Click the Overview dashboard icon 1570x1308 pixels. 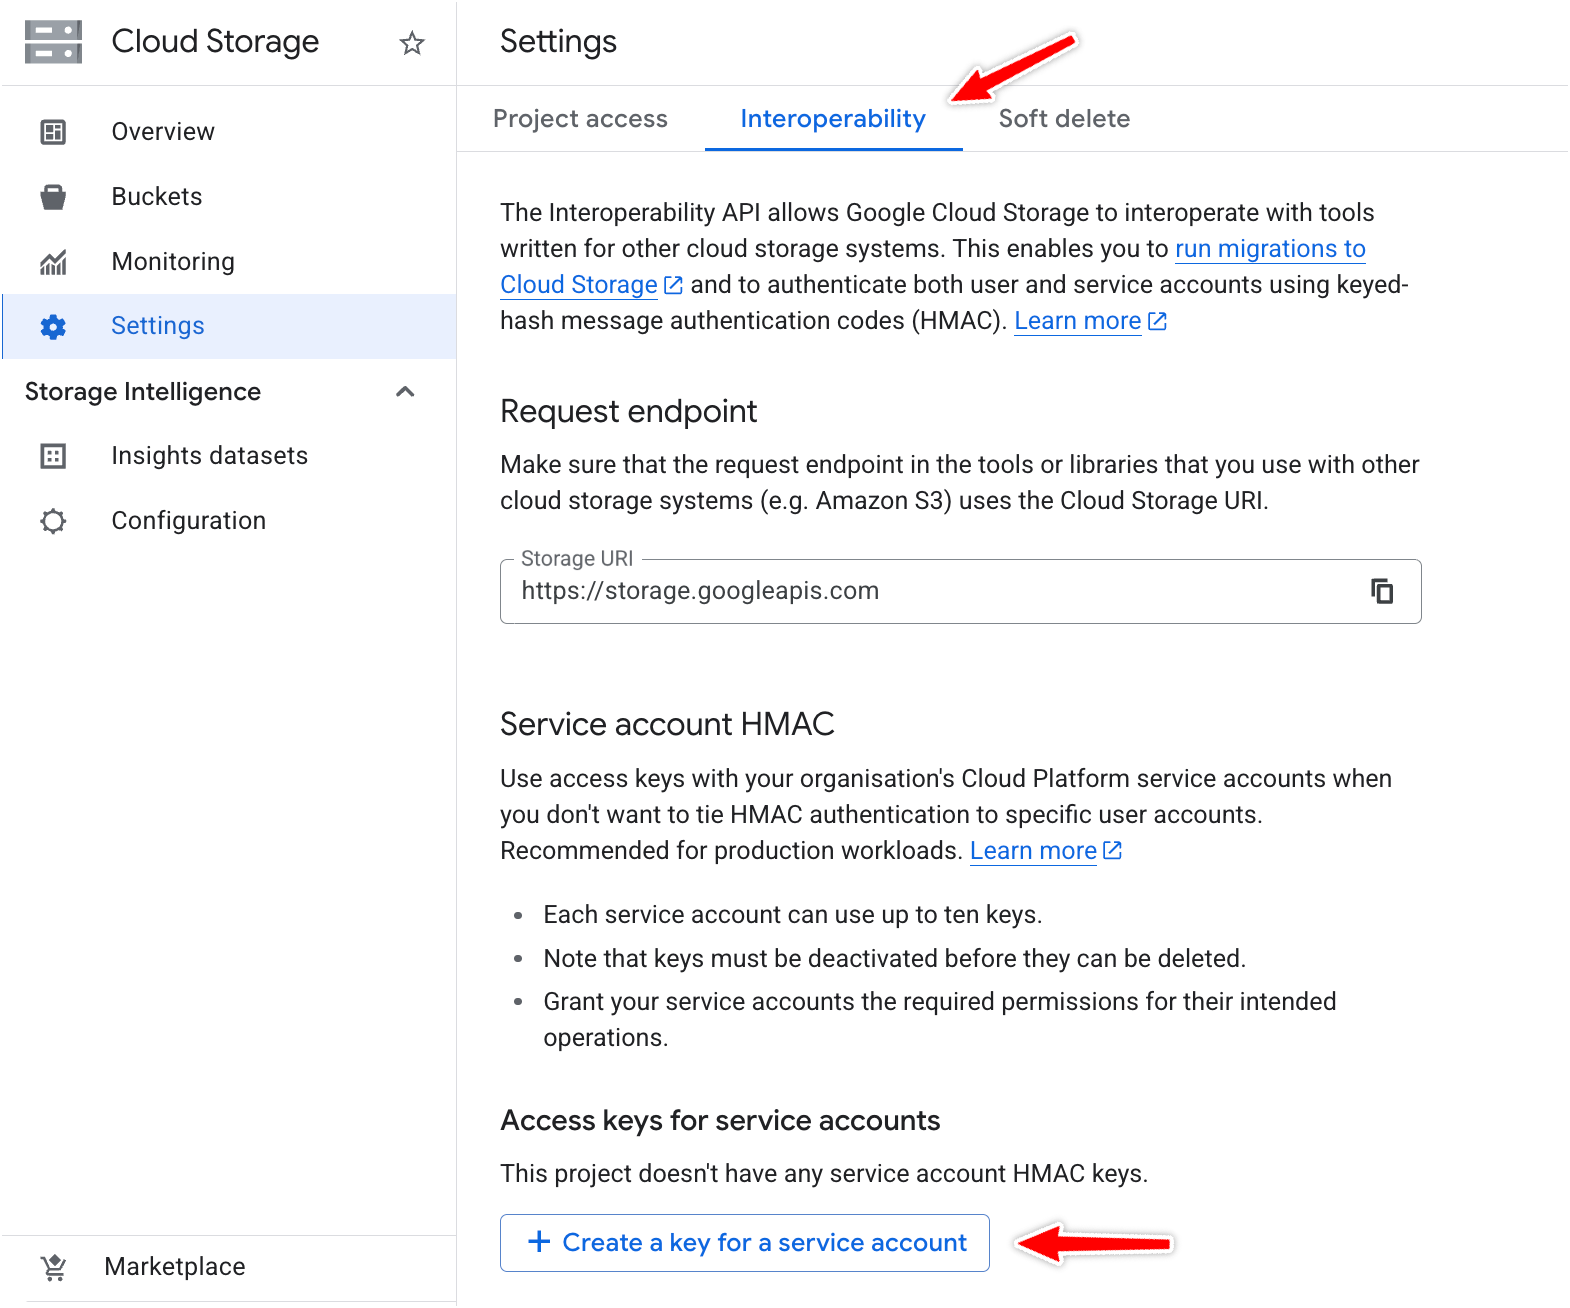tap(53, 132)
